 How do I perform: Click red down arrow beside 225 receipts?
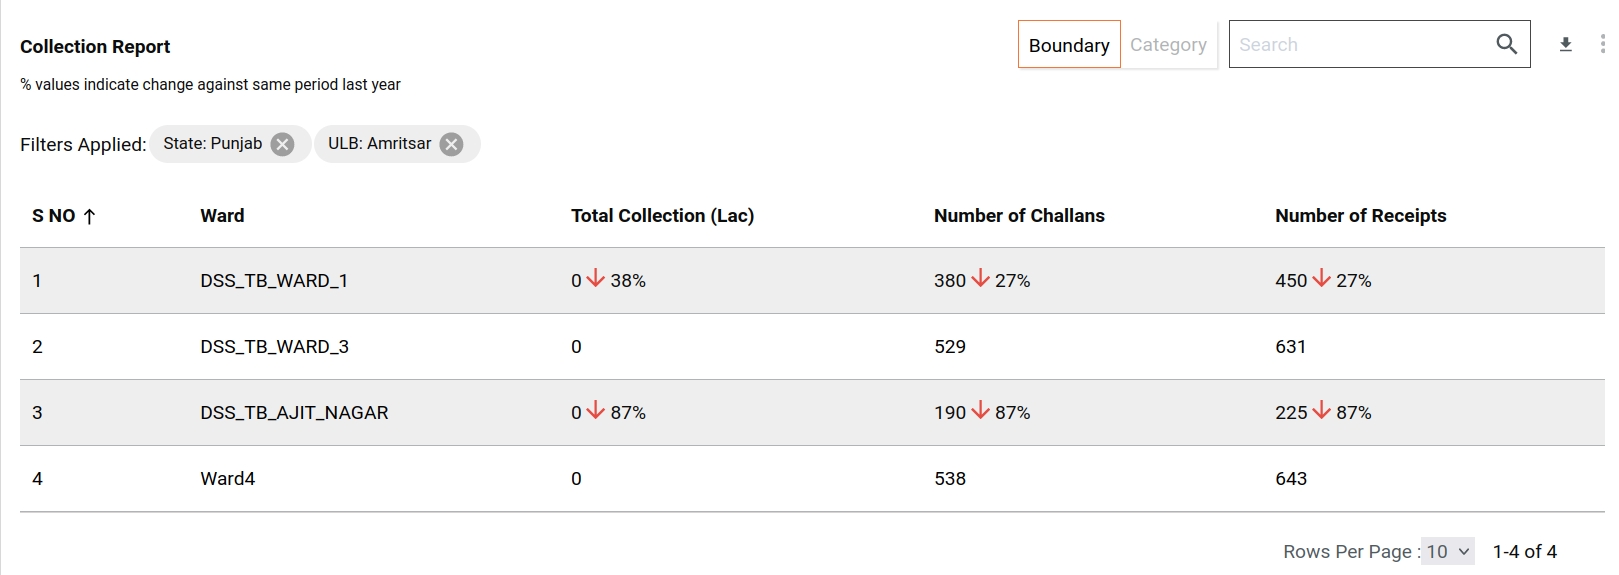pyautogui.click(x=1321, y=411)
